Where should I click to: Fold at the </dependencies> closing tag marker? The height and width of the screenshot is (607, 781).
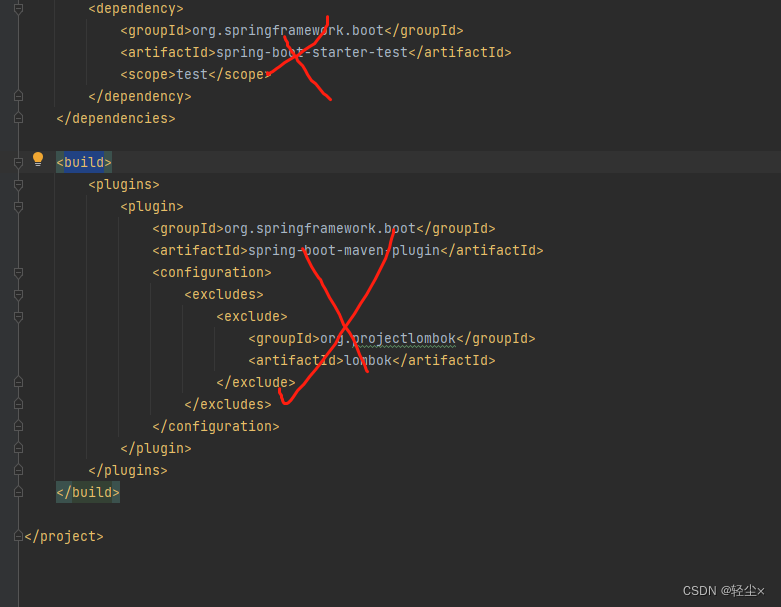tap(18, 118)
